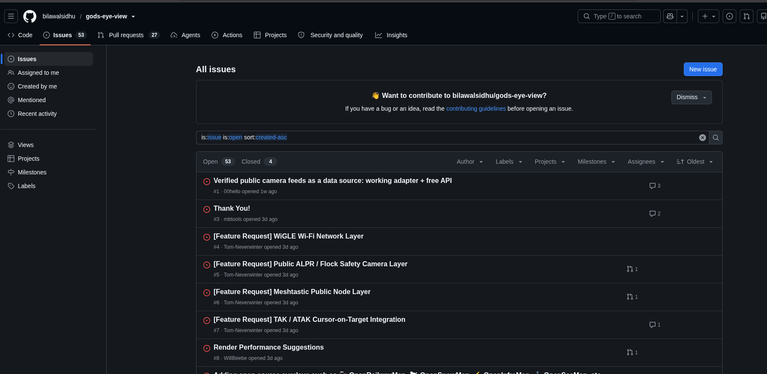
Task: View your issues from header icon
Action: click(x=729, y=16)
